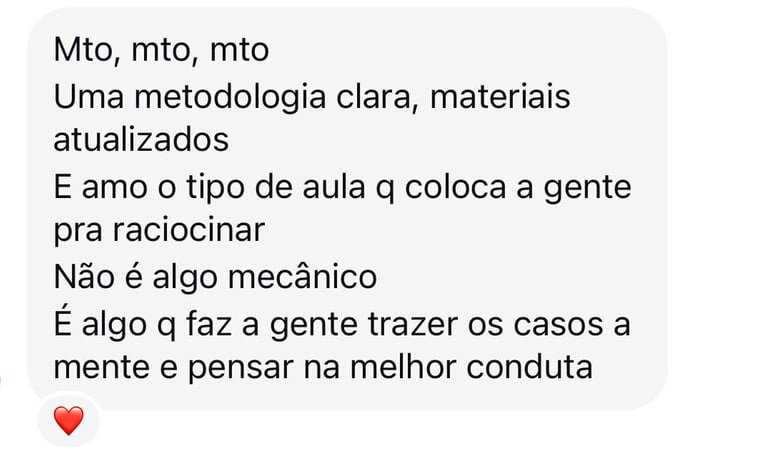Click the line "Uma metodologia clara, materiais"
This screenshot has width=768, height=459.
(x=312, y=96)
